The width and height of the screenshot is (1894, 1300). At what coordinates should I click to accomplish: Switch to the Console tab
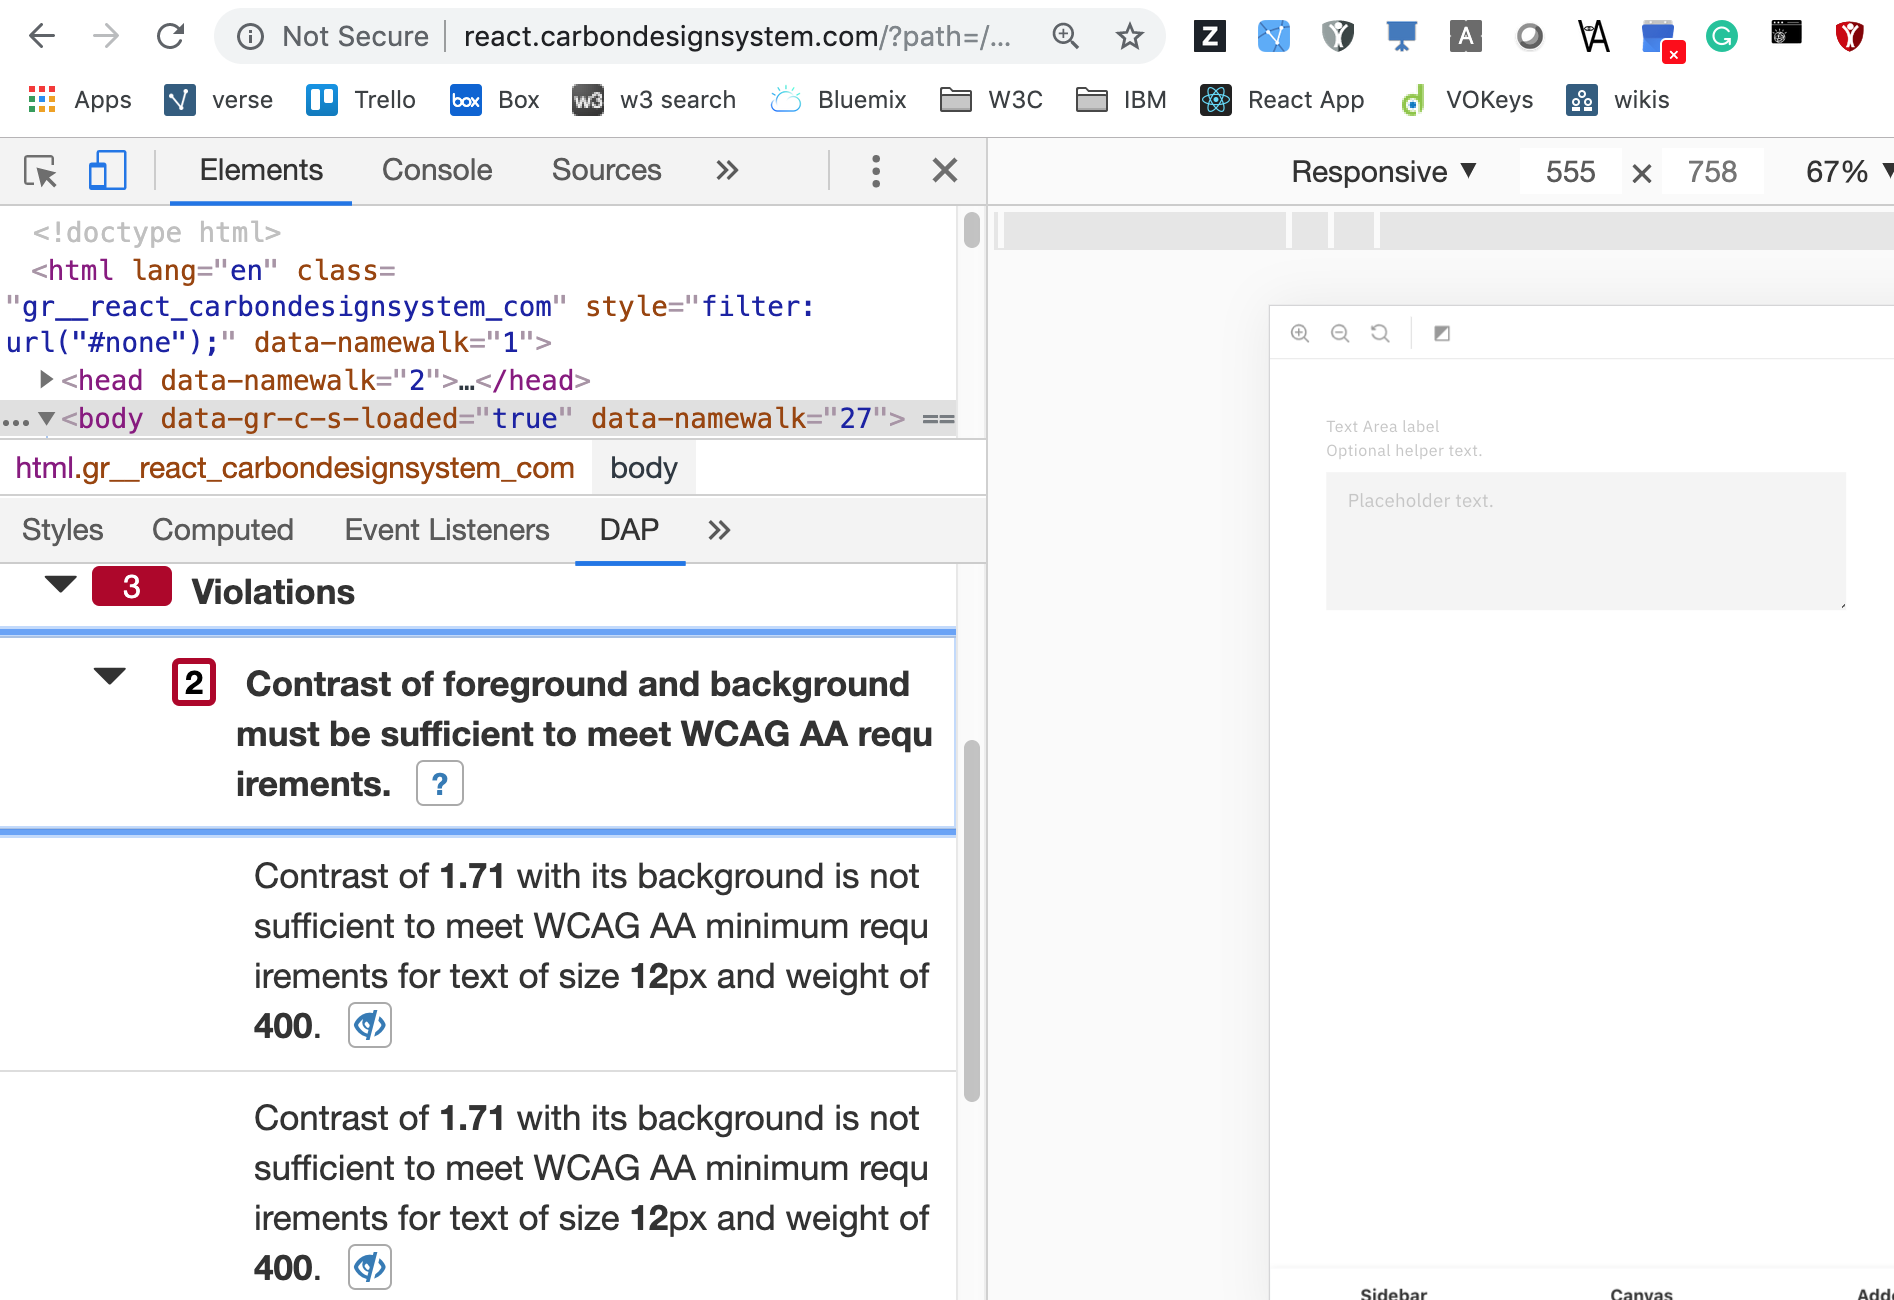point(436,170)
